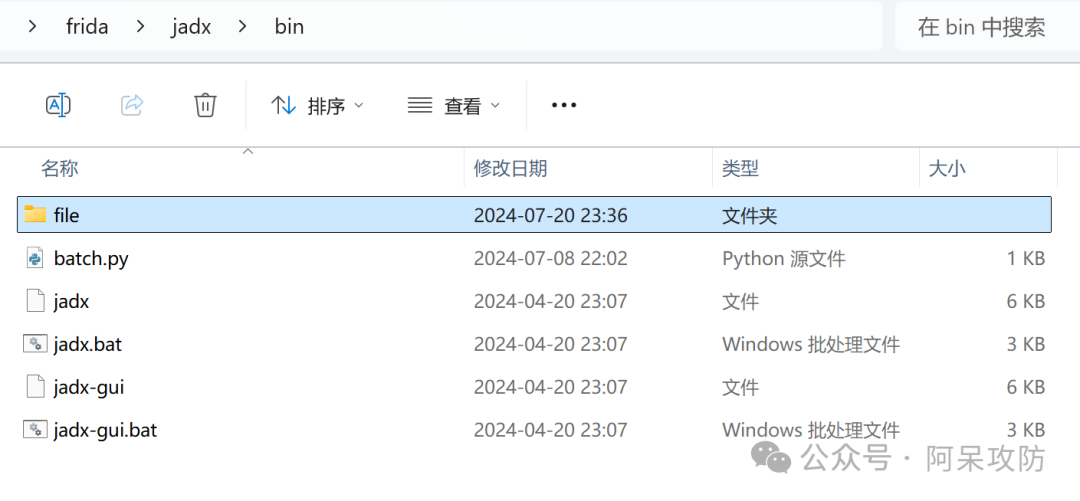Click the Delete trash can icon
The image size is (1080, 501).
205,105
